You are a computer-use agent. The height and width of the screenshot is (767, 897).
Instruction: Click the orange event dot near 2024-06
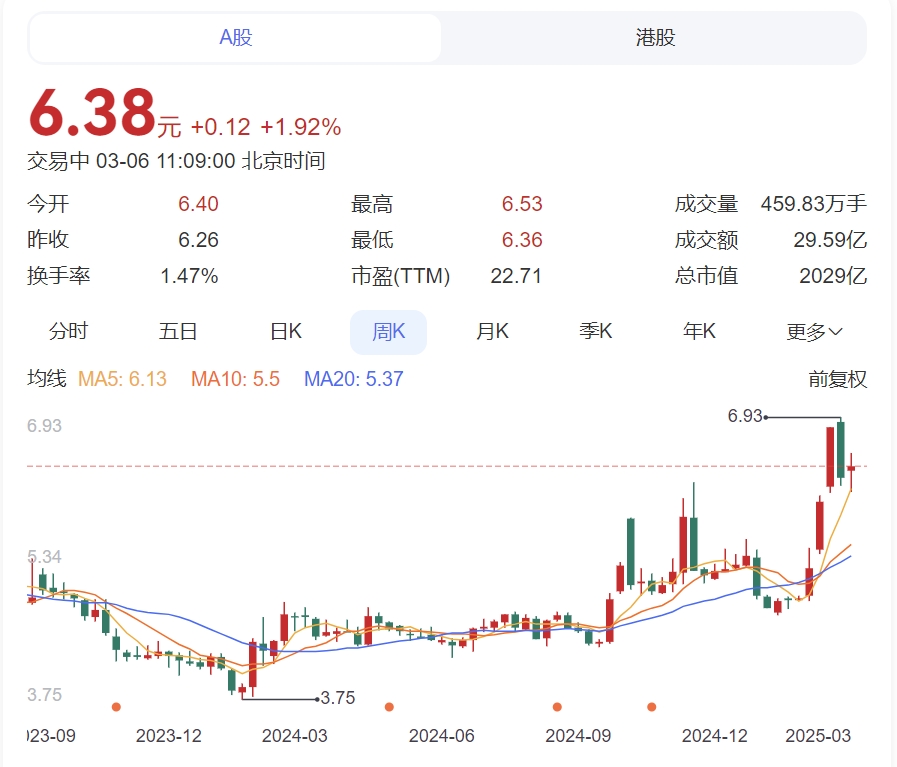pyautogui.click(x=389, y=707)
